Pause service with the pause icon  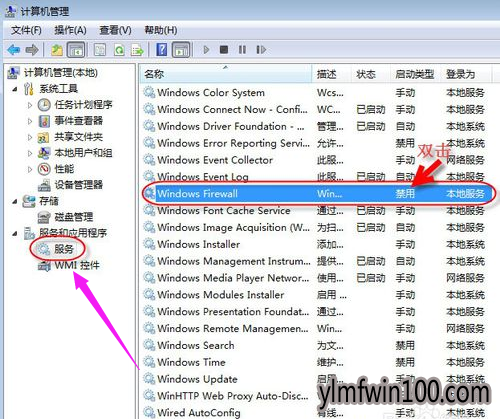coord(242,50)
